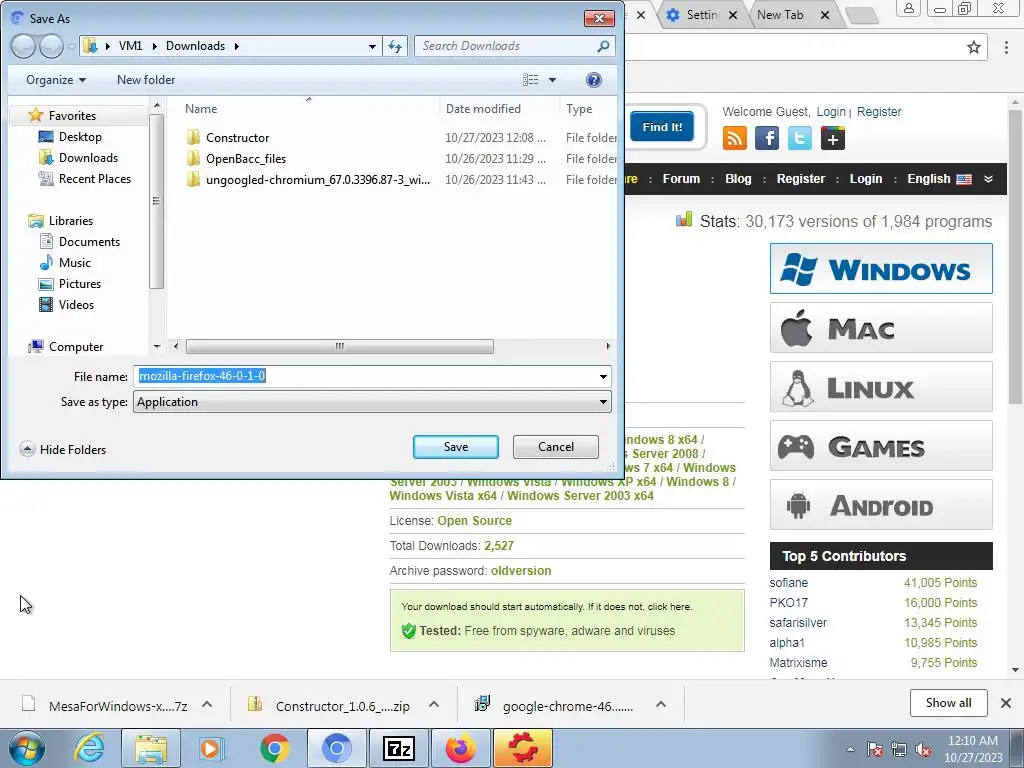Expand the address path history dropdown
The image size is (1024, 768).
coord(372,46)
